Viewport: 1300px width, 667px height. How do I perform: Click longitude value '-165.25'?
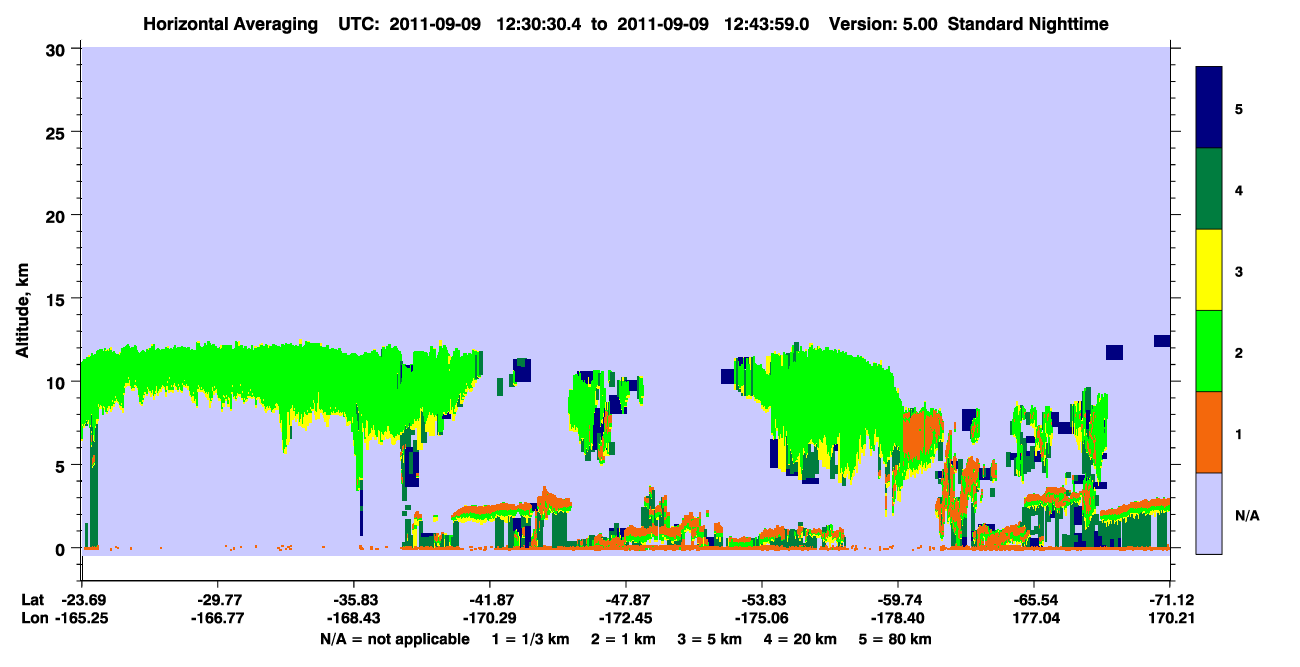(x=81, y=618)
